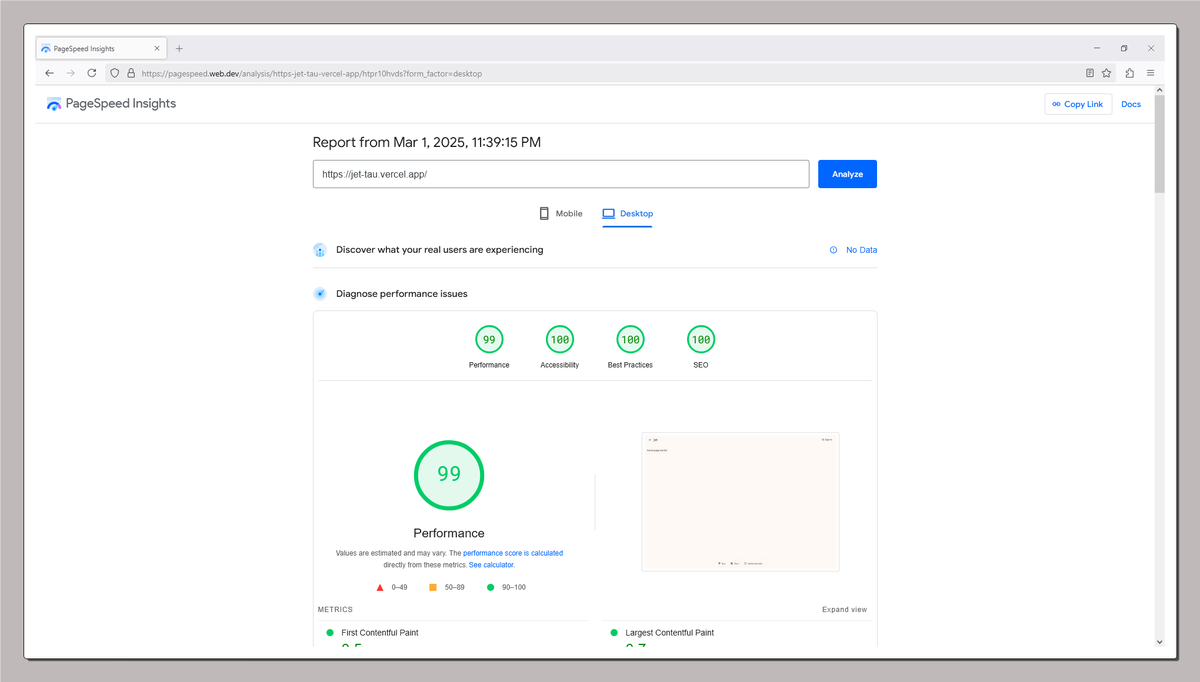Open a new tab with the plus icon
This screenshot has height=682, width=1200.
coord(179,48)
